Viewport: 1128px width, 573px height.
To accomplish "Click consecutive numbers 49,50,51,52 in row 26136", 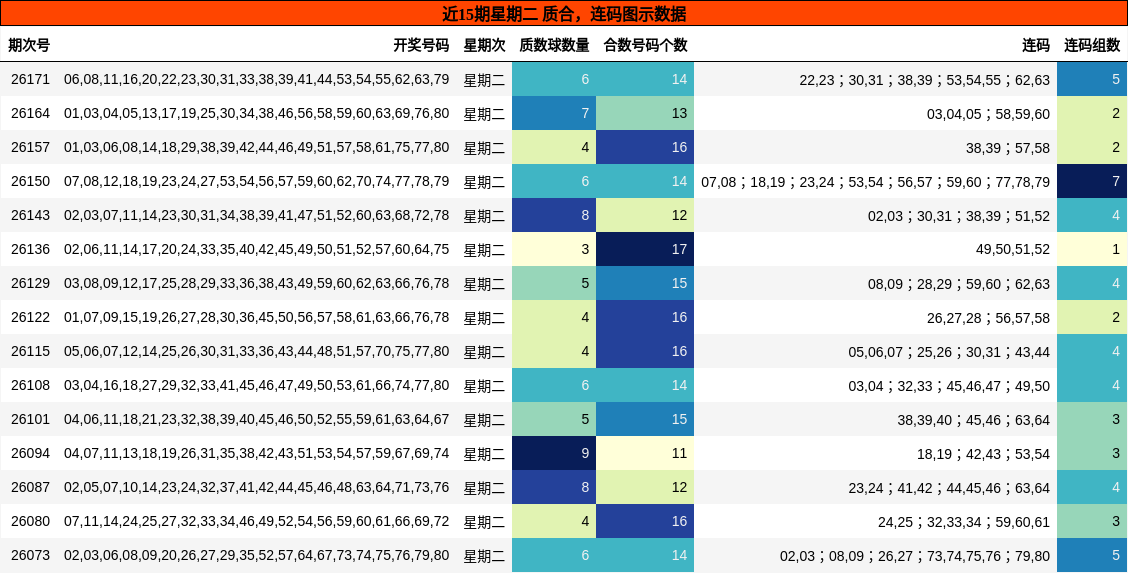I will click(x=1012, y=250).
